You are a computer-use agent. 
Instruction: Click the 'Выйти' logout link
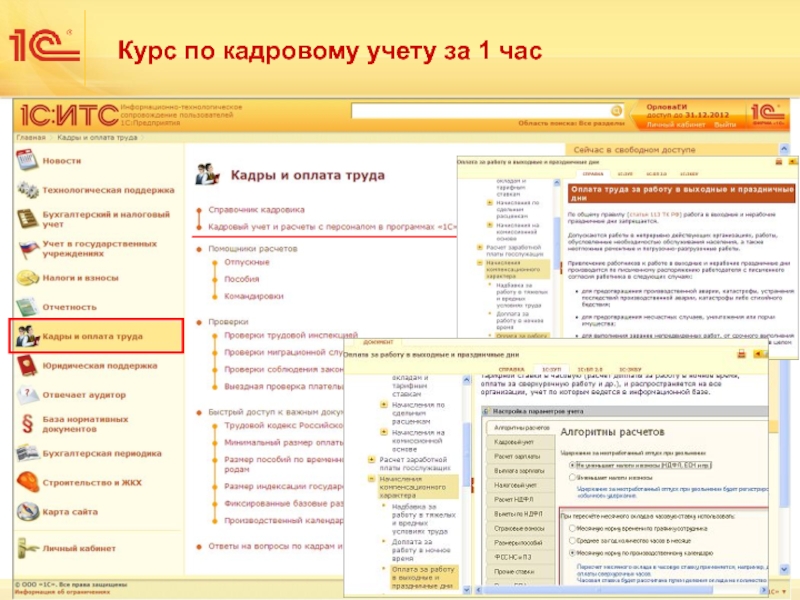tap(725, 125)
